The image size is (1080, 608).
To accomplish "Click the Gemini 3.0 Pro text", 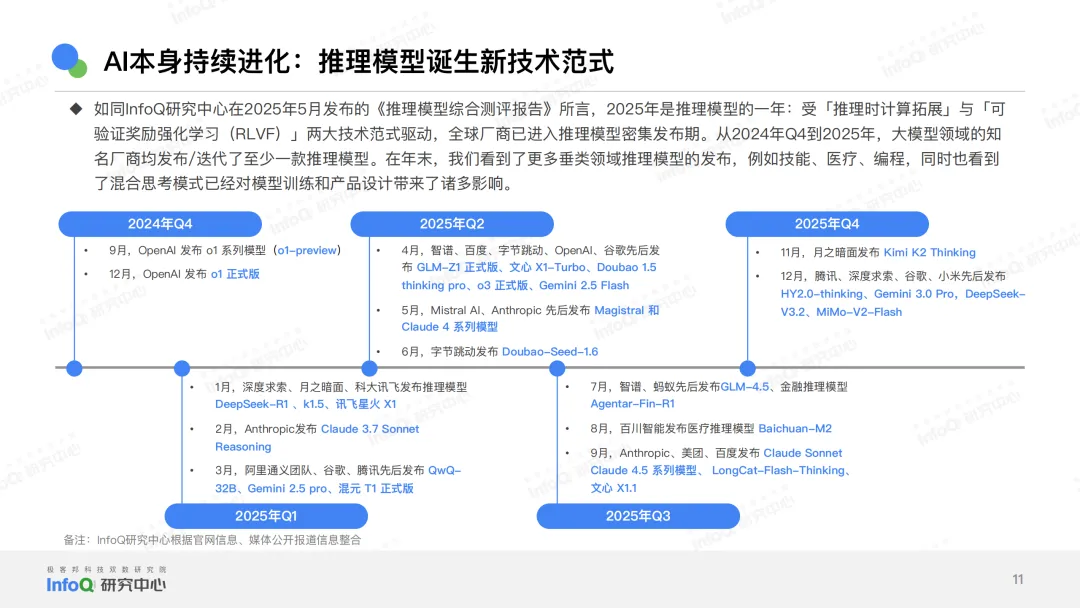I will point(914,294).
